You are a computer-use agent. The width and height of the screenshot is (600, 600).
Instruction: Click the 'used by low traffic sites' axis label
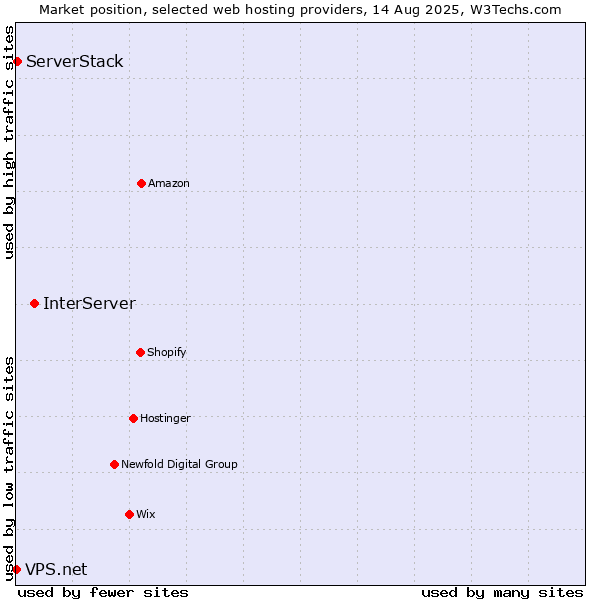(x=8, y=469)
